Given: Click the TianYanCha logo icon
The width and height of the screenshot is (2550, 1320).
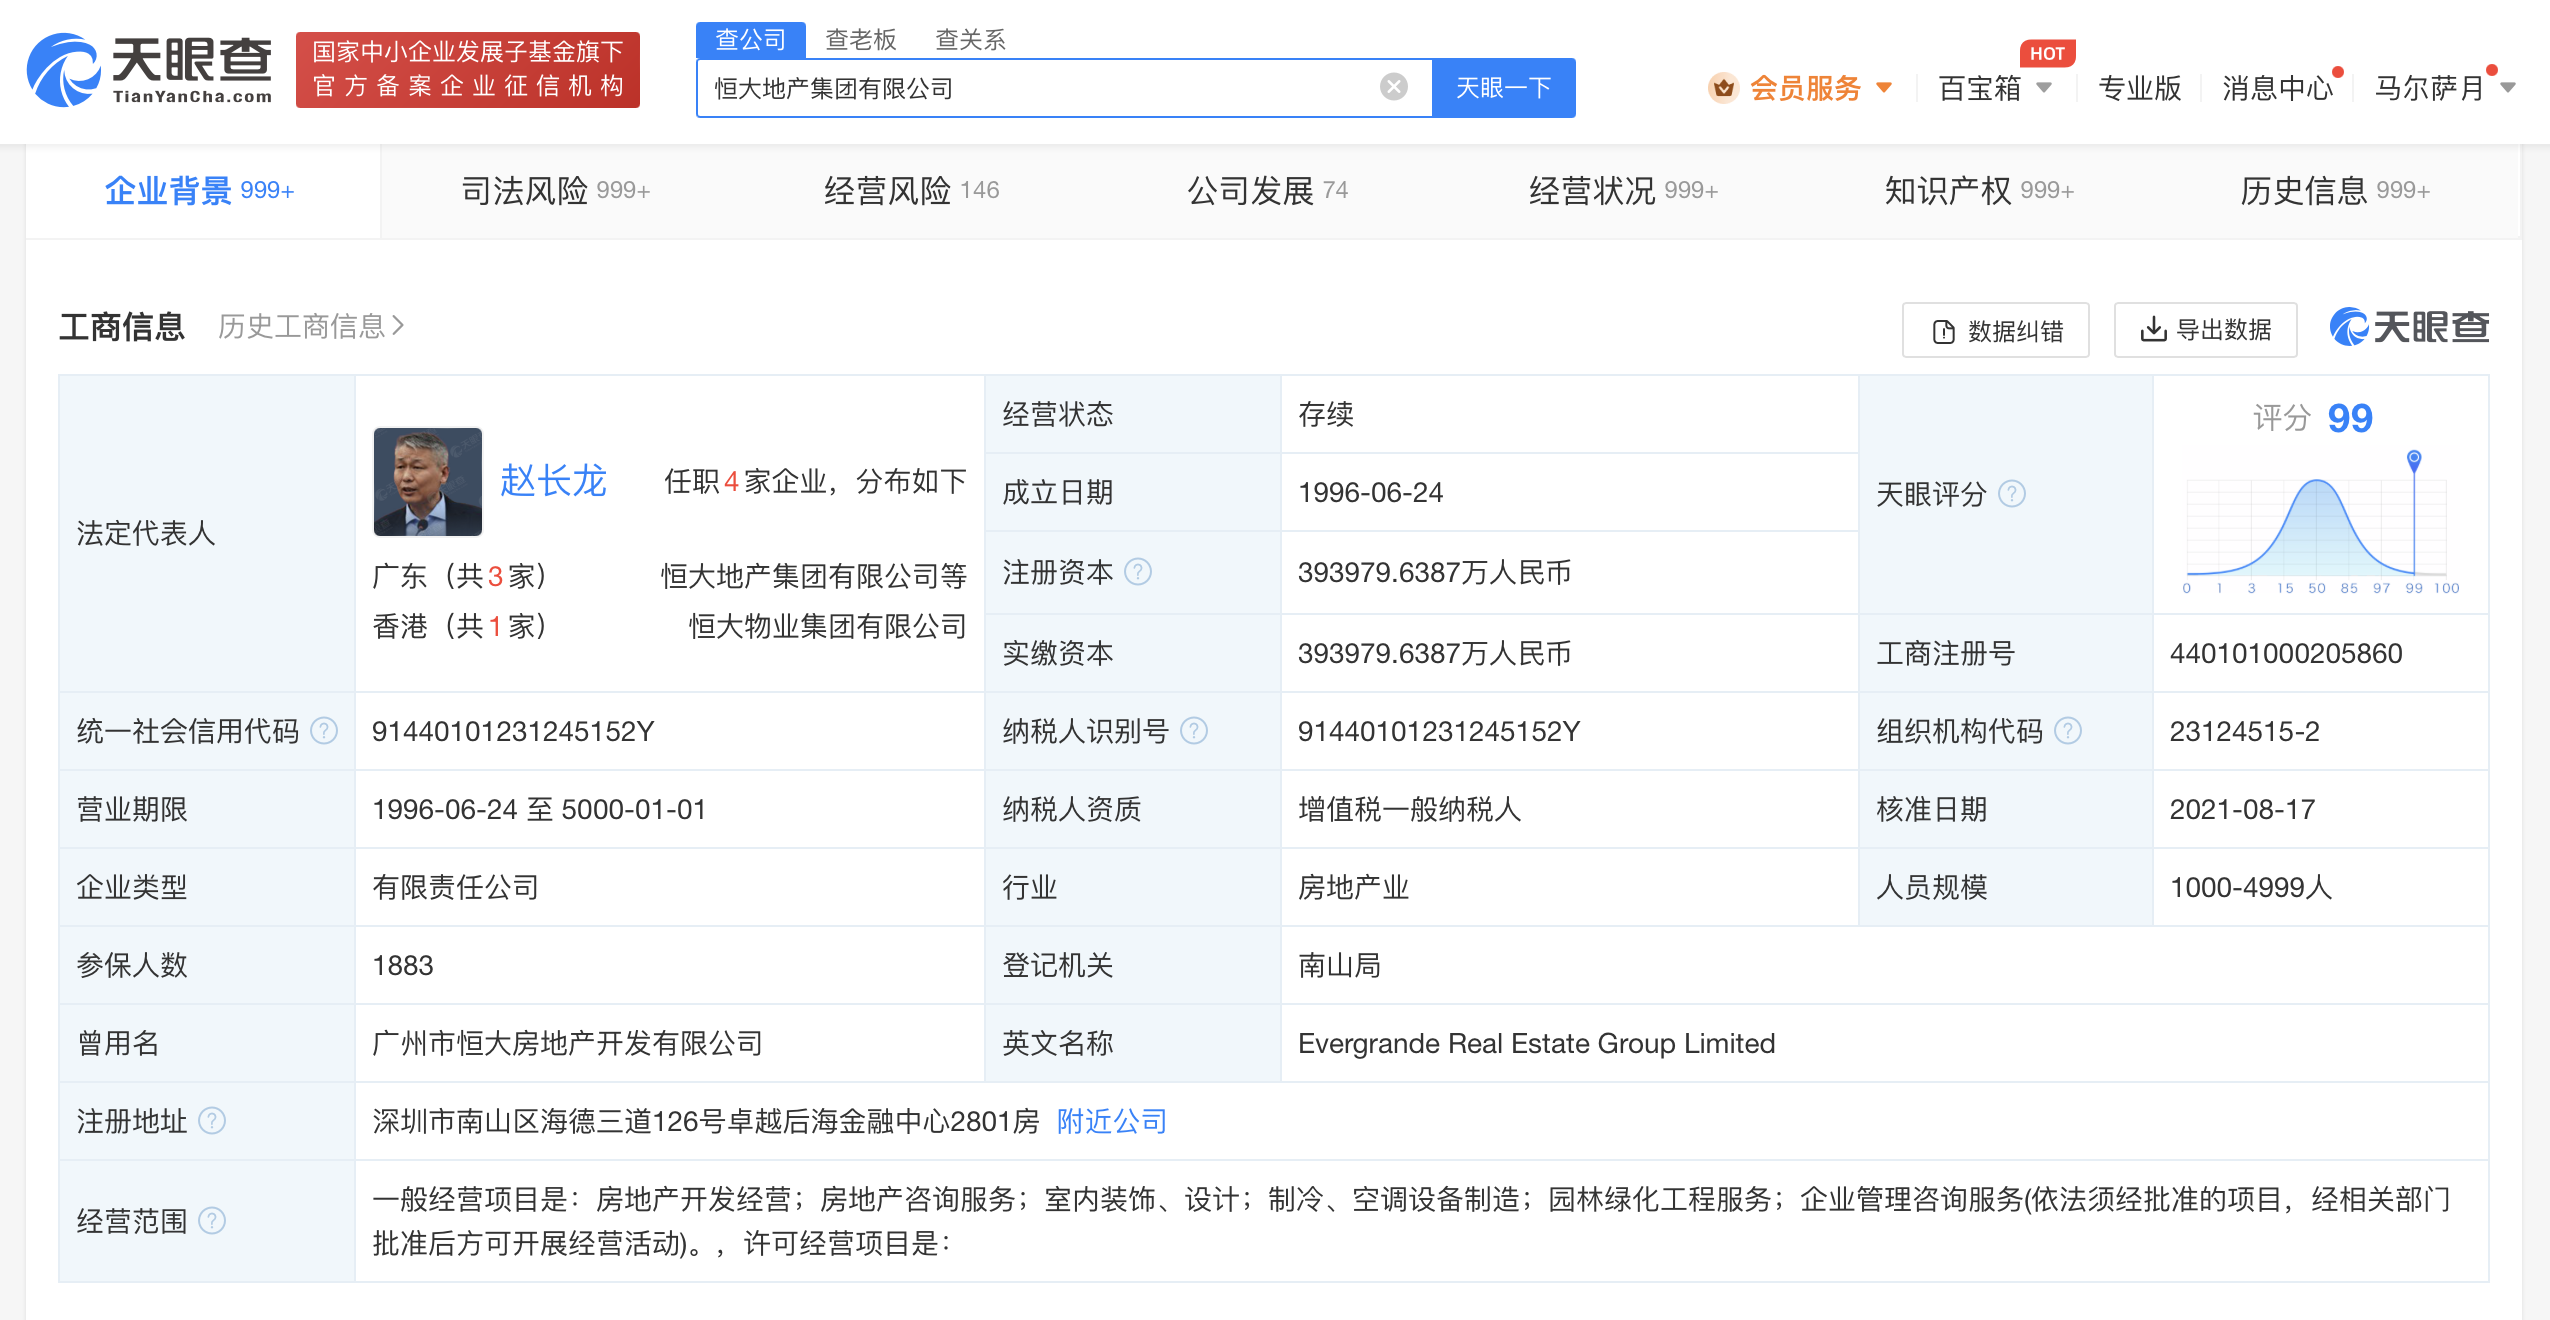Looking at the screenshot, I should click(x=64, y=70).
